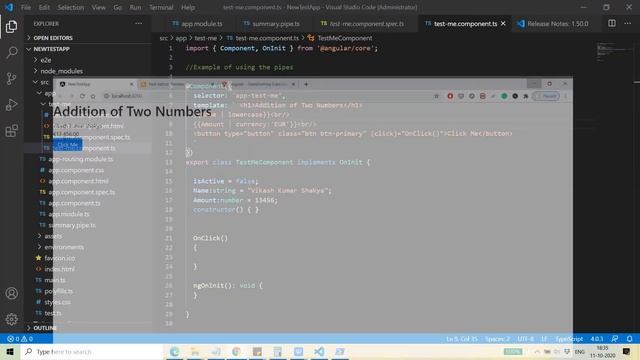Click the blue Click Me button
640x360 pixels.
point(67,144)
